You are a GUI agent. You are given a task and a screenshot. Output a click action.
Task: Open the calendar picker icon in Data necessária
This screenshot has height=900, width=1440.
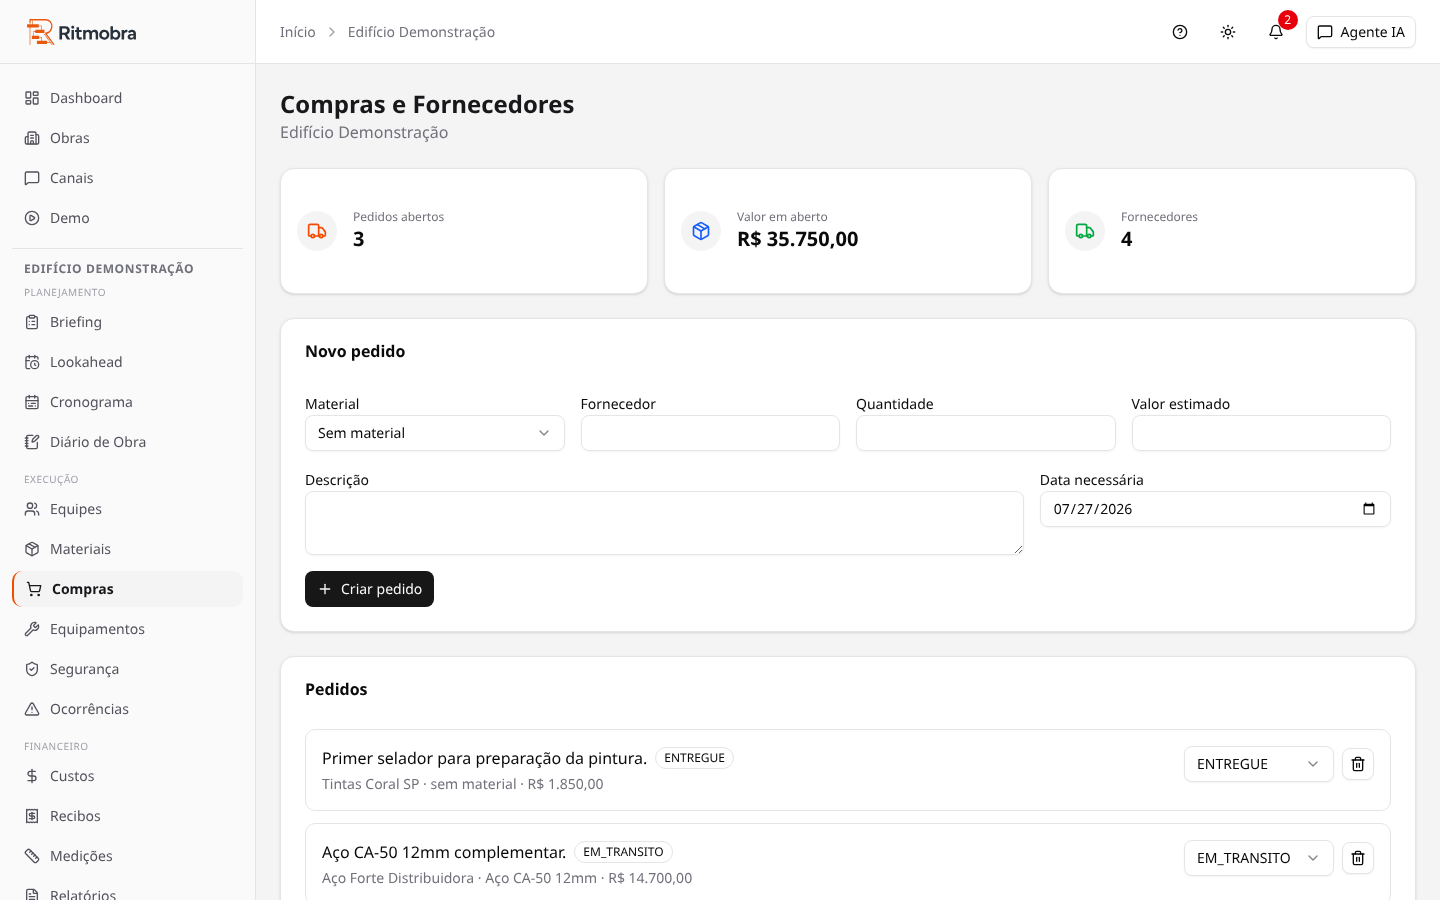point(1369,509)
